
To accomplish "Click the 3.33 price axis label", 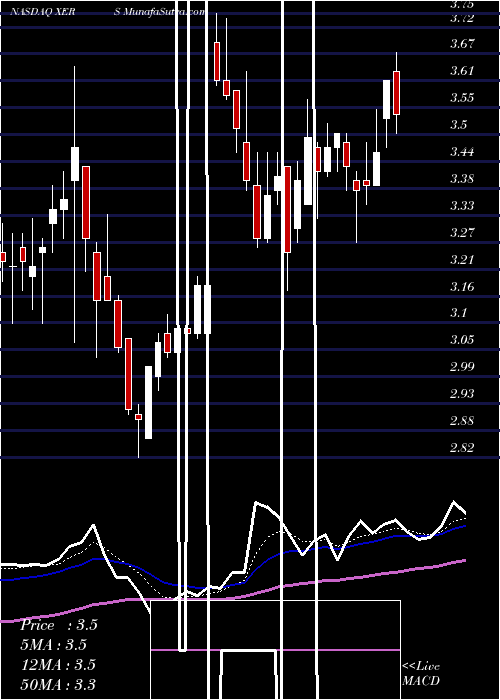I will [462, 205].
